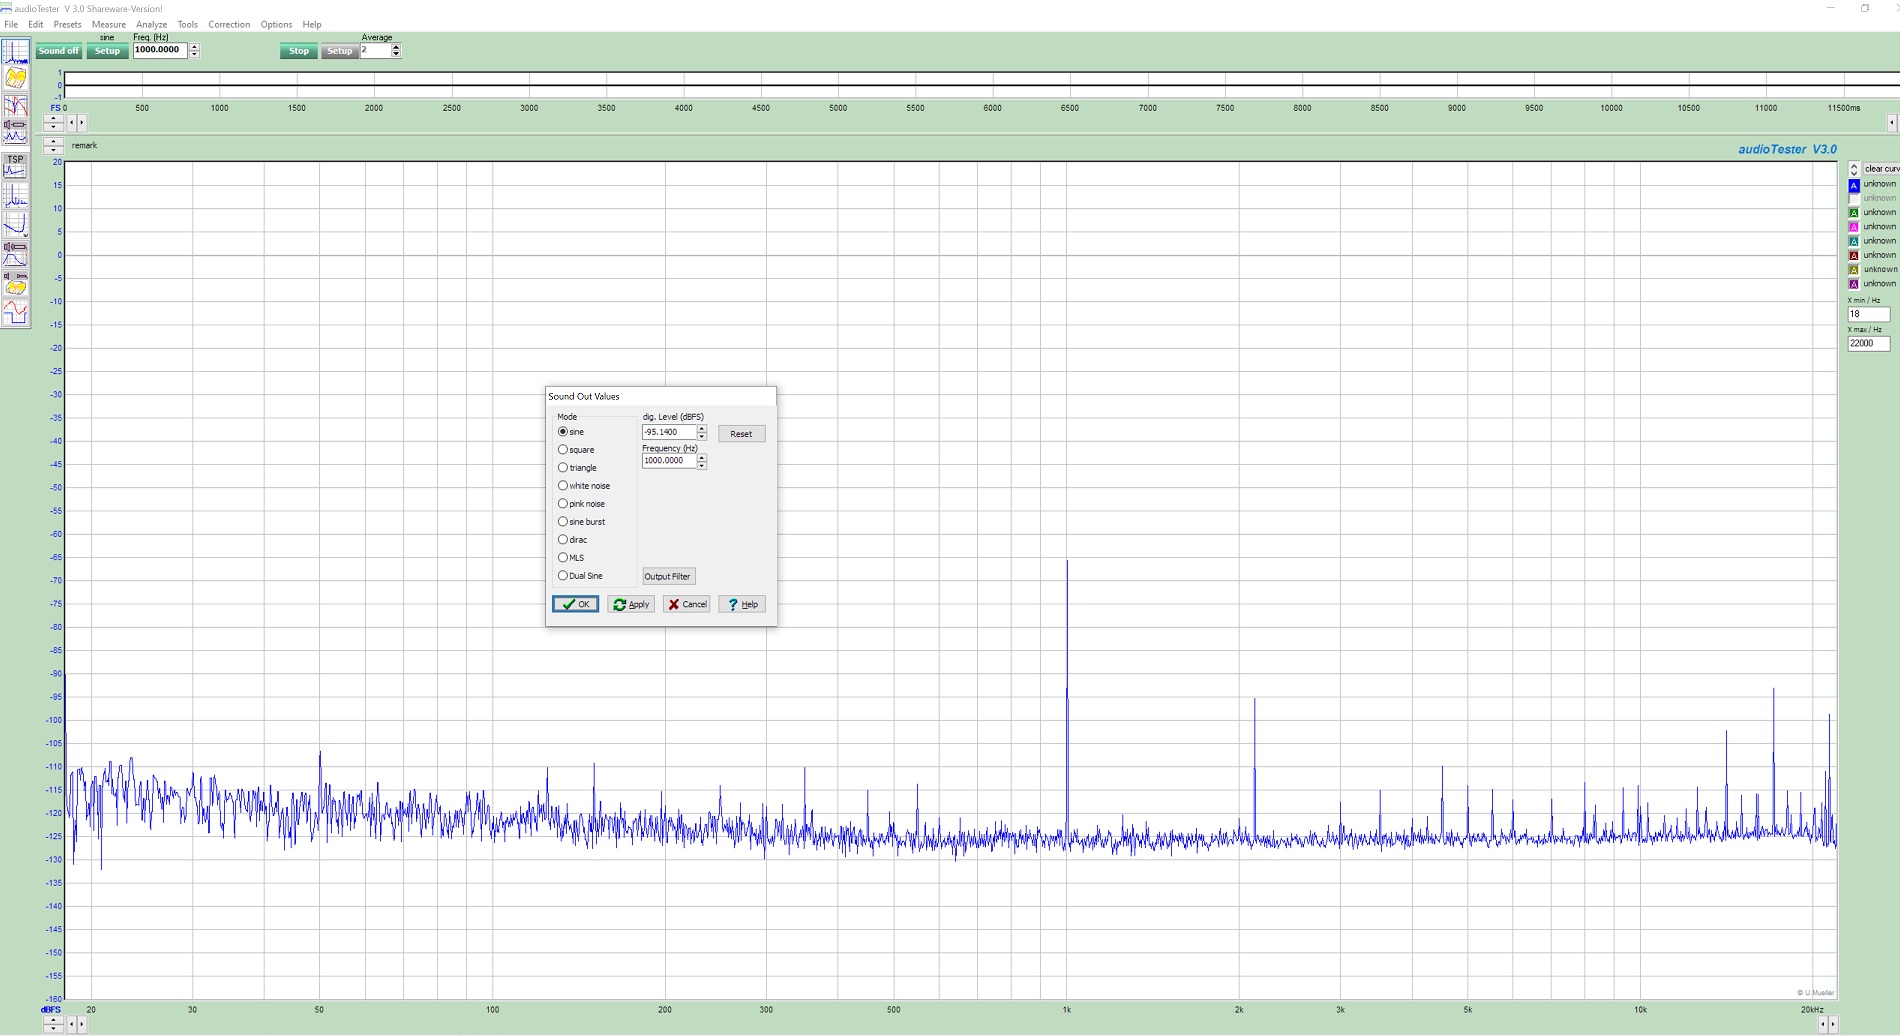1900x1036 pixels.
Task: Select the blue curve A swatch
Action: click(x=1854, y=185)
